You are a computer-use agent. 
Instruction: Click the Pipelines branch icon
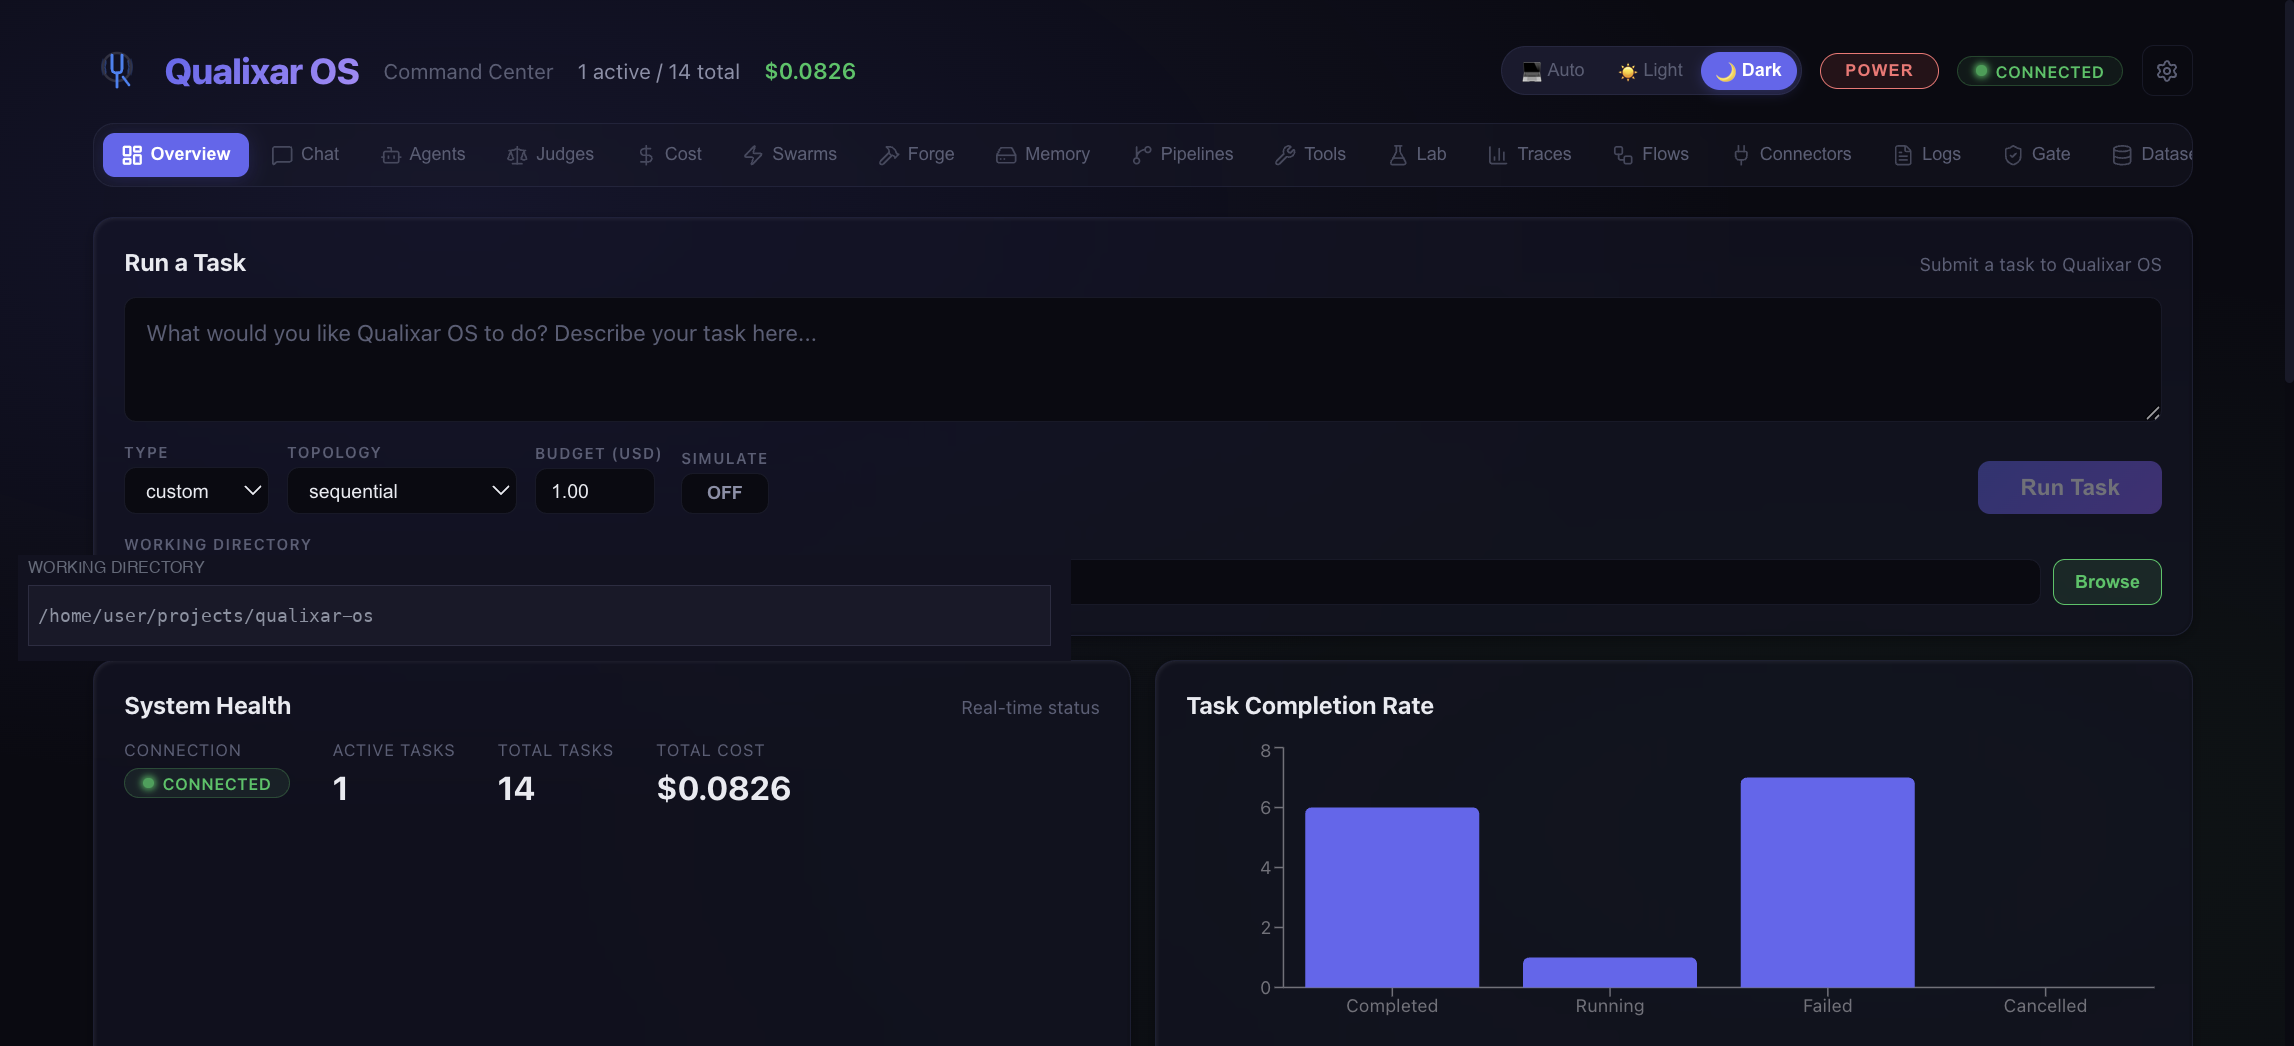coord(1142,155)
